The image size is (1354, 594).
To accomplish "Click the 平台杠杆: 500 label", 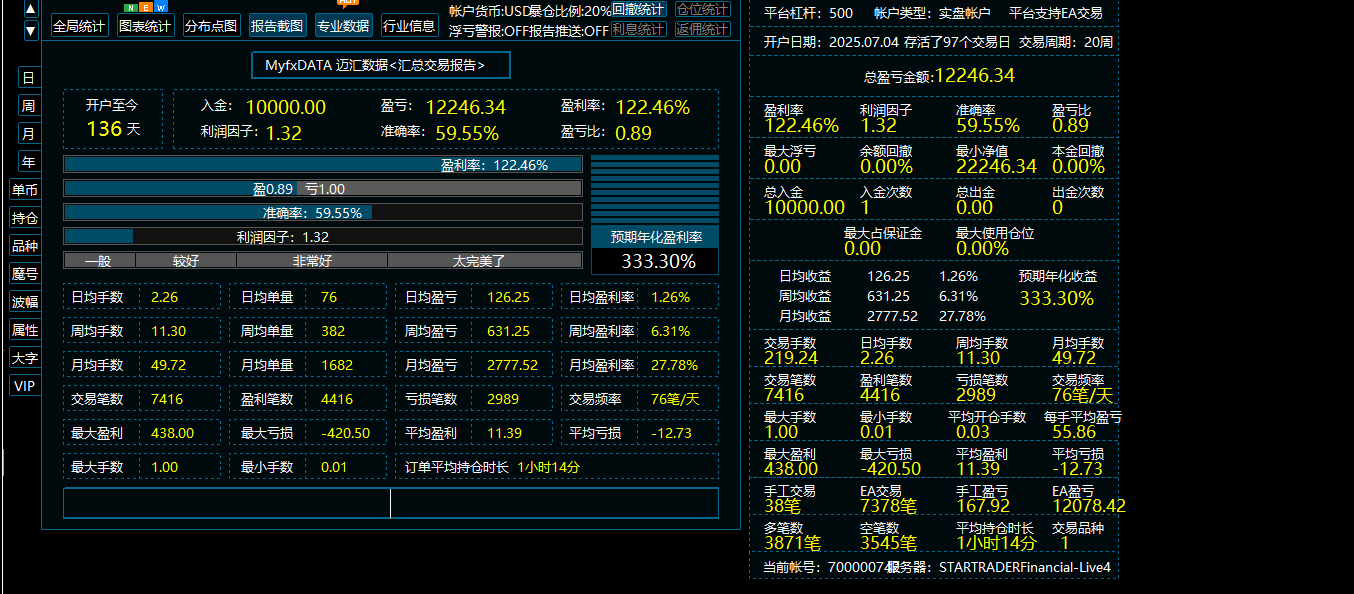I will [808, 13].
